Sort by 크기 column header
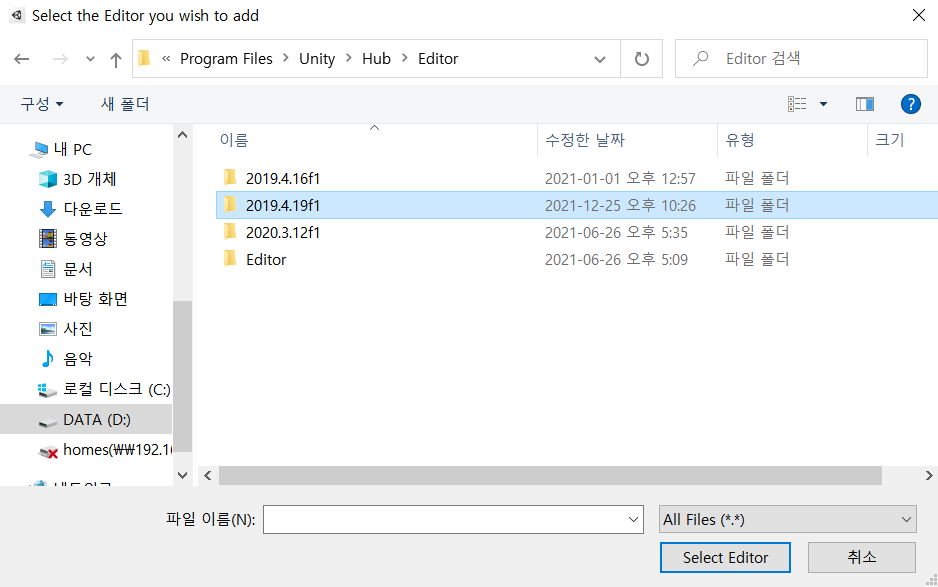 click(890, 140)
